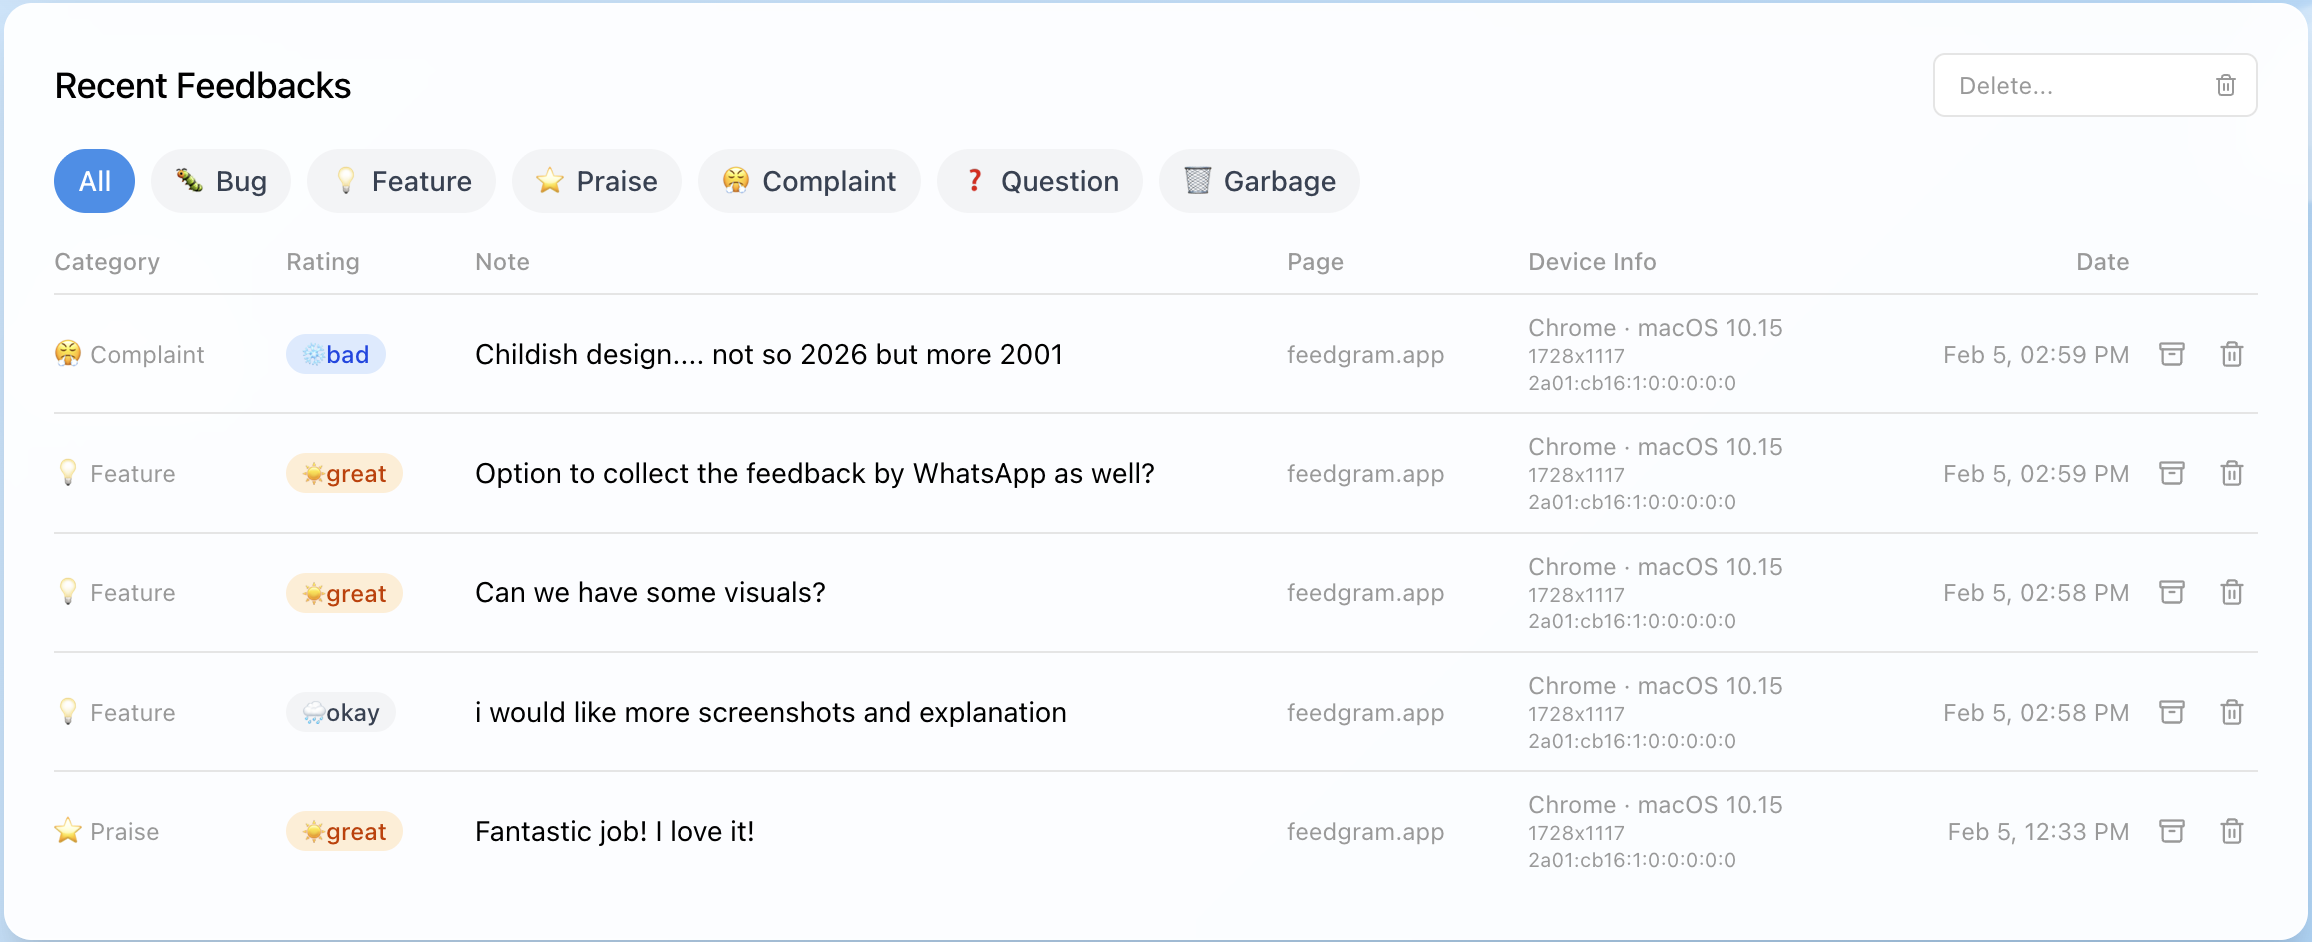Click the "okay" rating badge
This screenshot has width=2312, height=942.
(341, 712)
